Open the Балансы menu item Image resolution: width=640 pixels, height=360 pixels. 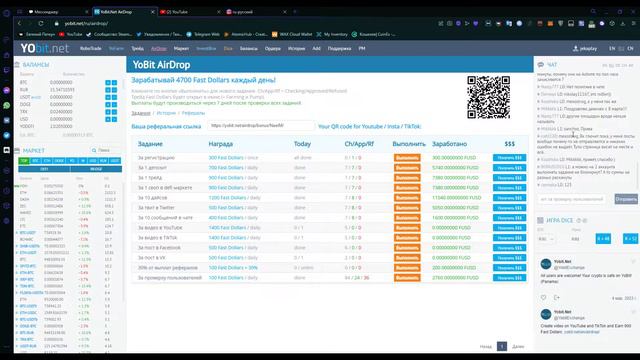click(249, 49)
